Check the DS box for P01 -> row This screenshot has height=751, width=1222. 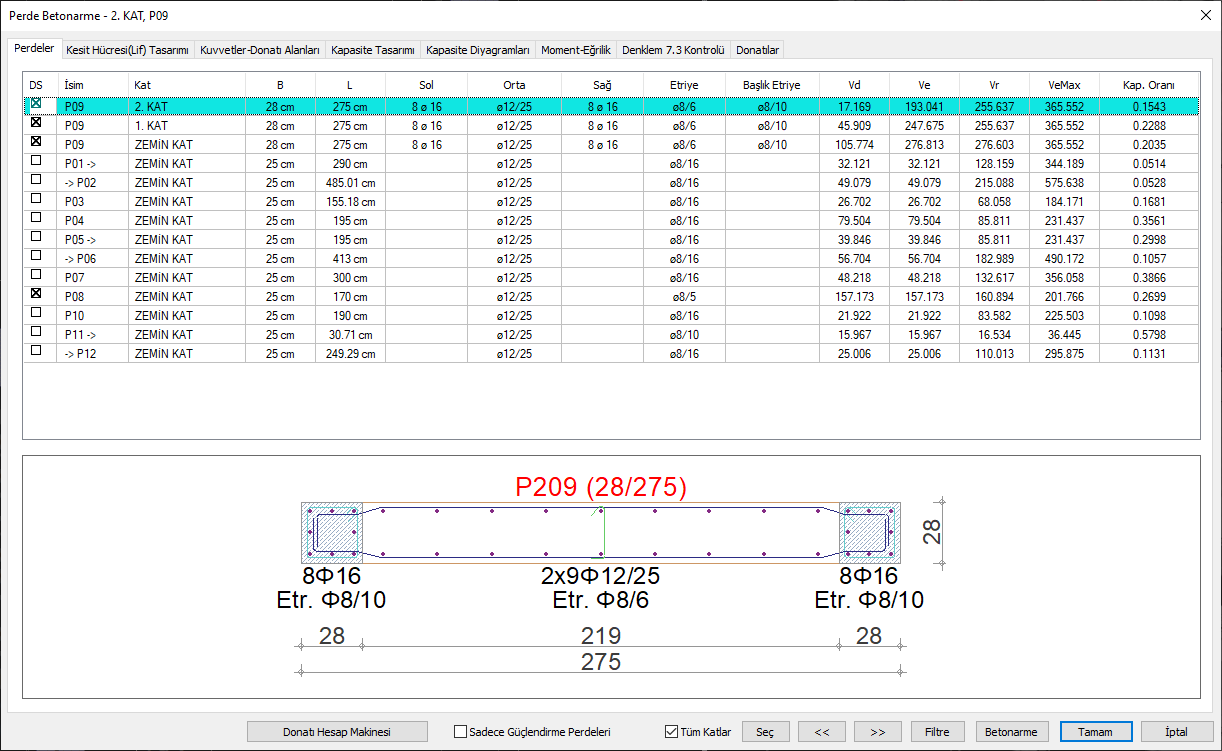pyautogui.click(x=36, y=160)
